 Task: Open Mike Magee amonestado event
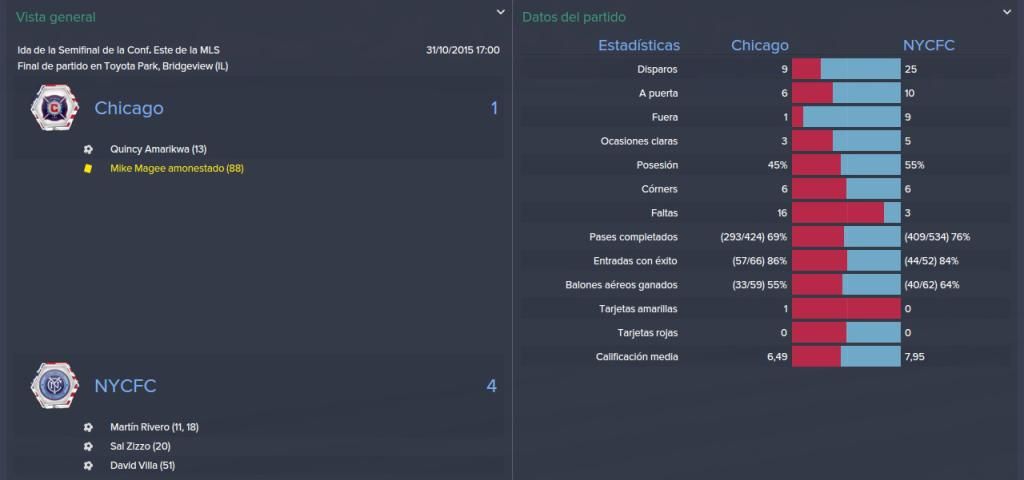click(177, 168)
